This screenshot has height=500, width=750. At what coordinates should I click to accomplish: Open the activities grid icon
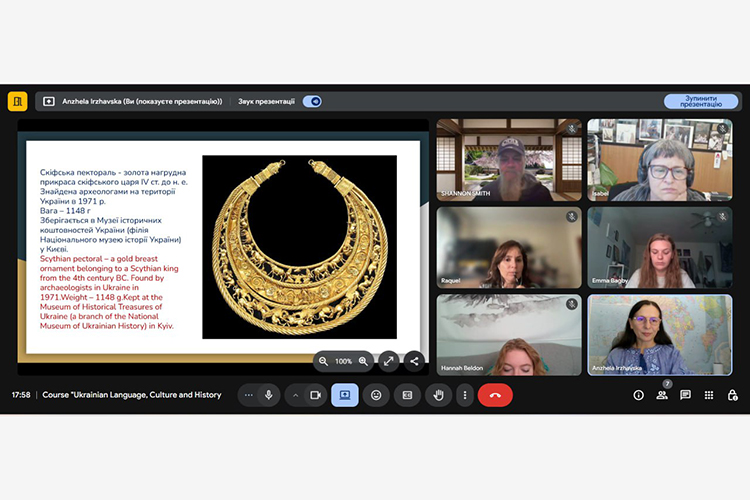click(x=709, y=395)
